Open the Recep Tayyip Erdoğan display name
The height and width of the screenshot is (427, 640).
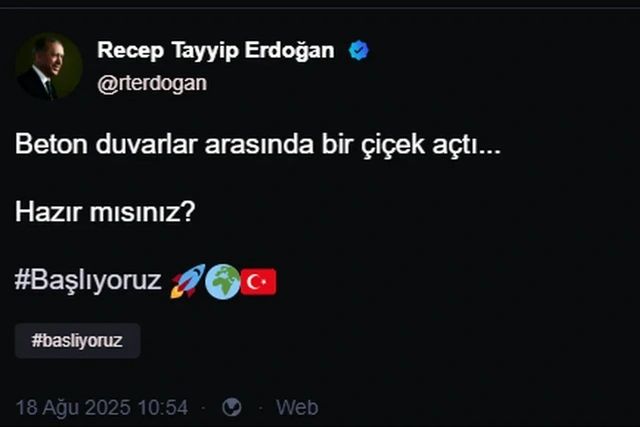pyautogui.click(x=216, y=51)
